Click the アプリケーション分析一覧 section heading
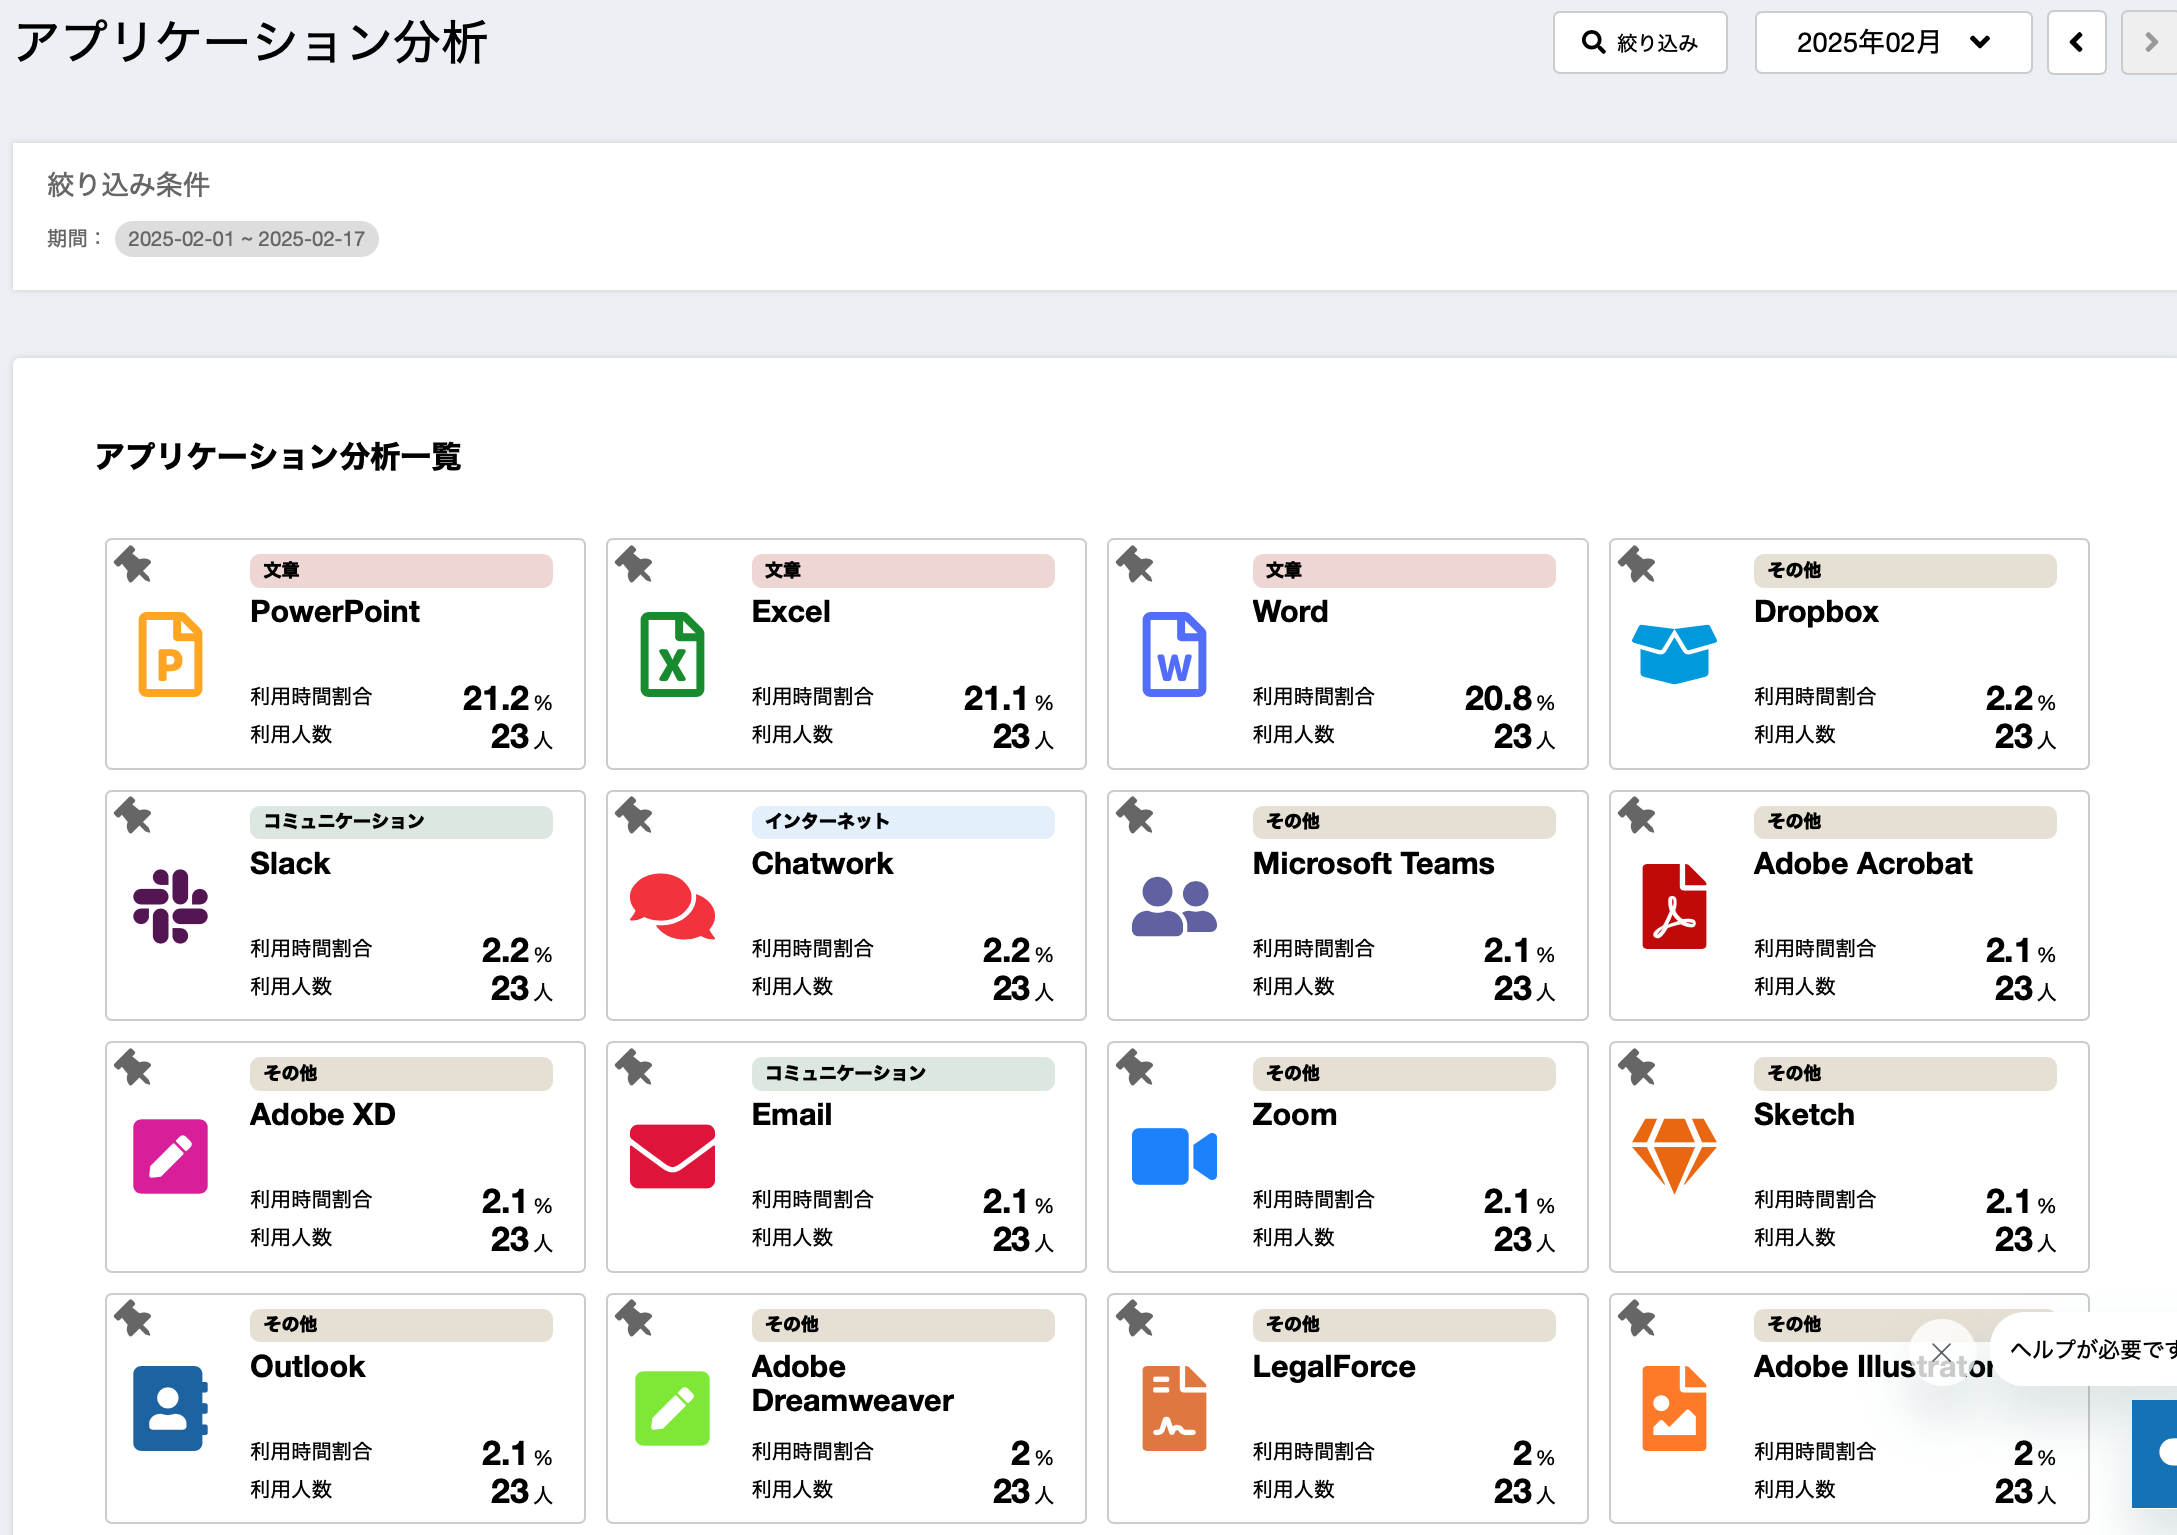 tap(278, 457)
